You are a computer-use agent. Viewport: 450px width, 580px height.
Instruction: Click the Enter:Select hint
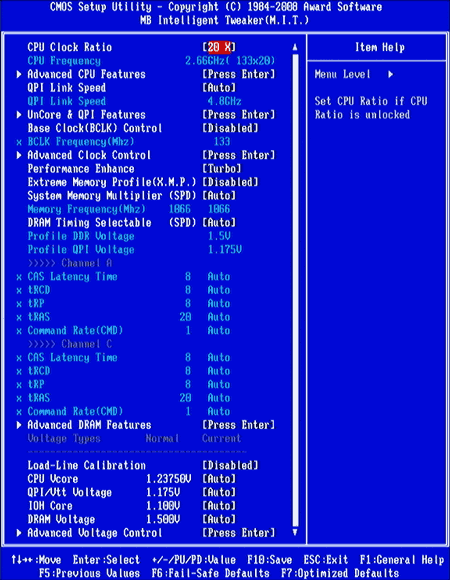[106, 560]
